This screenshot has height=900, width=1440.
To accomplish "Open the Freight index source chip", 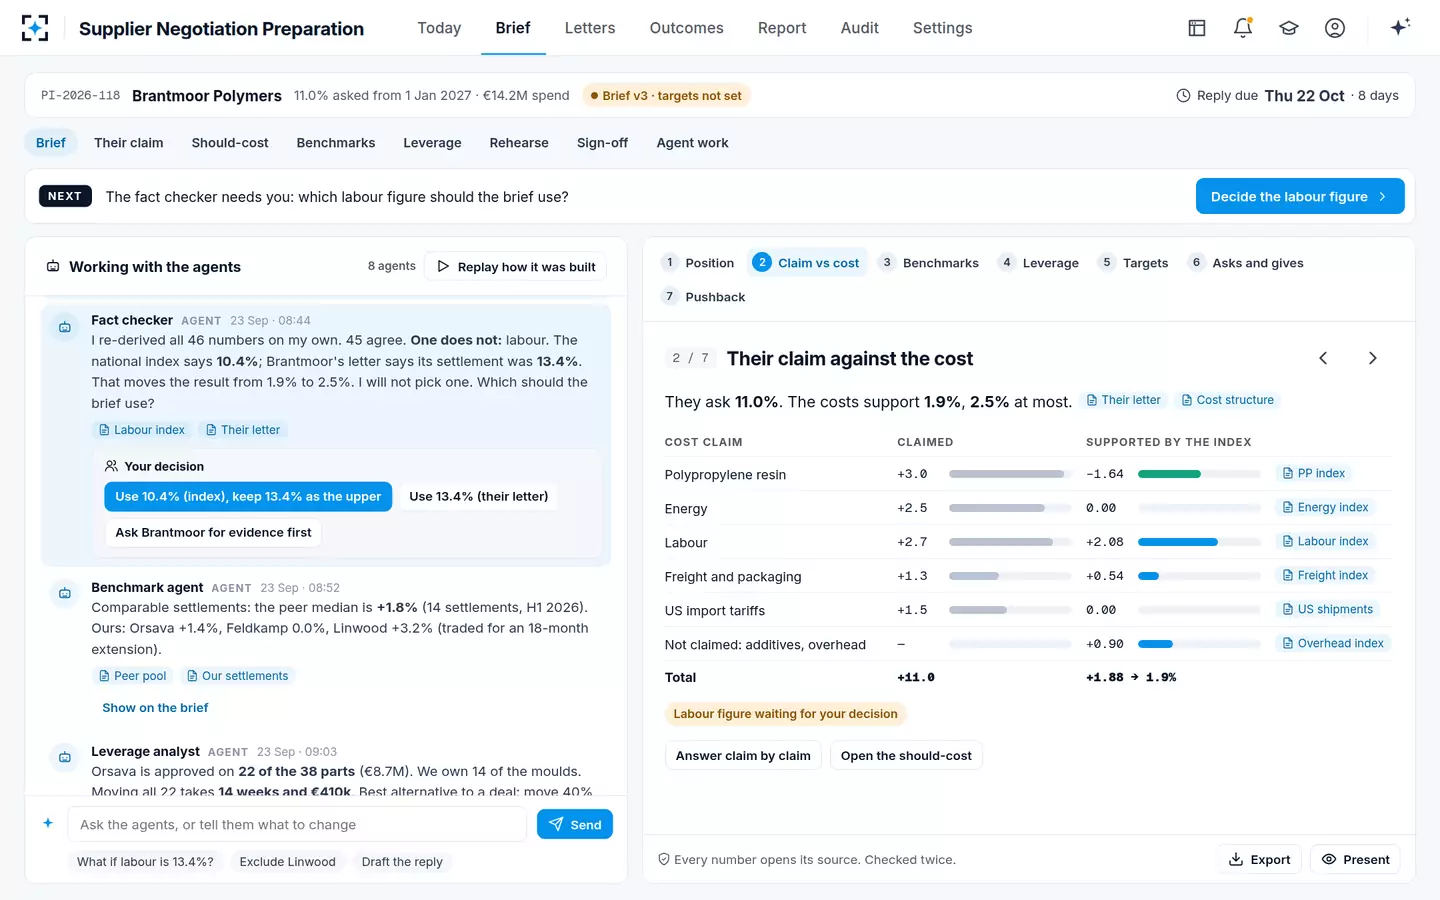I will click(1326, 576).
